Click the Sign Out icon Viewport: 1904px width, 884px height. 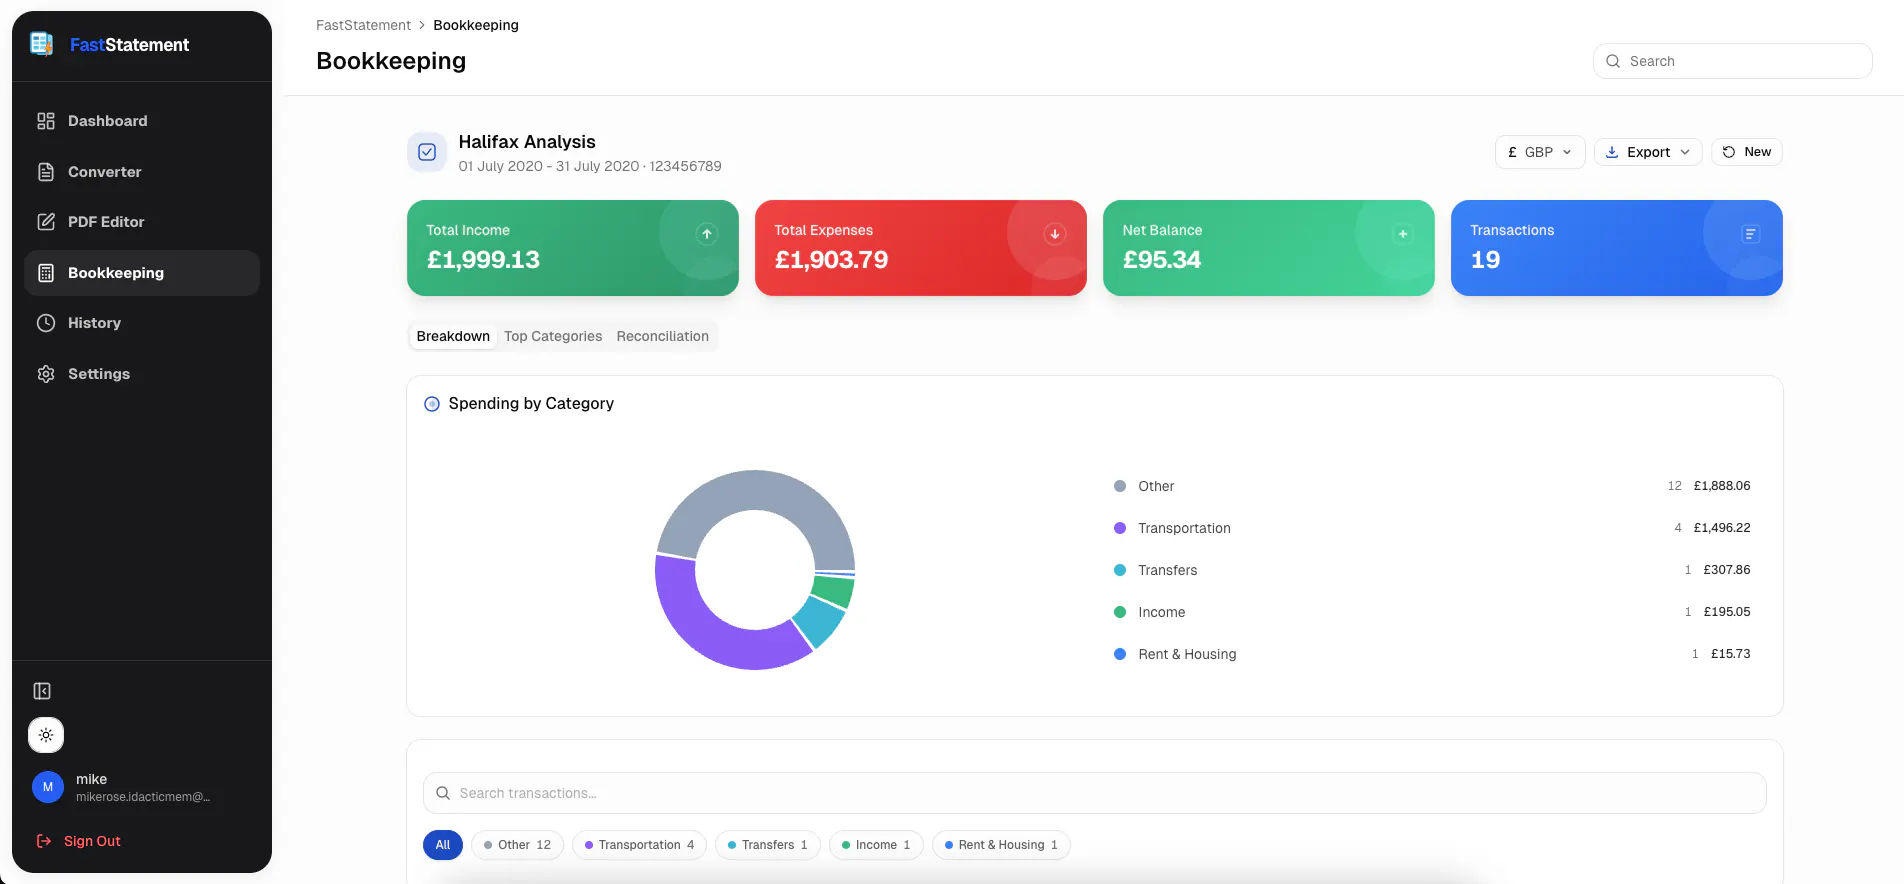pos(44,841)
